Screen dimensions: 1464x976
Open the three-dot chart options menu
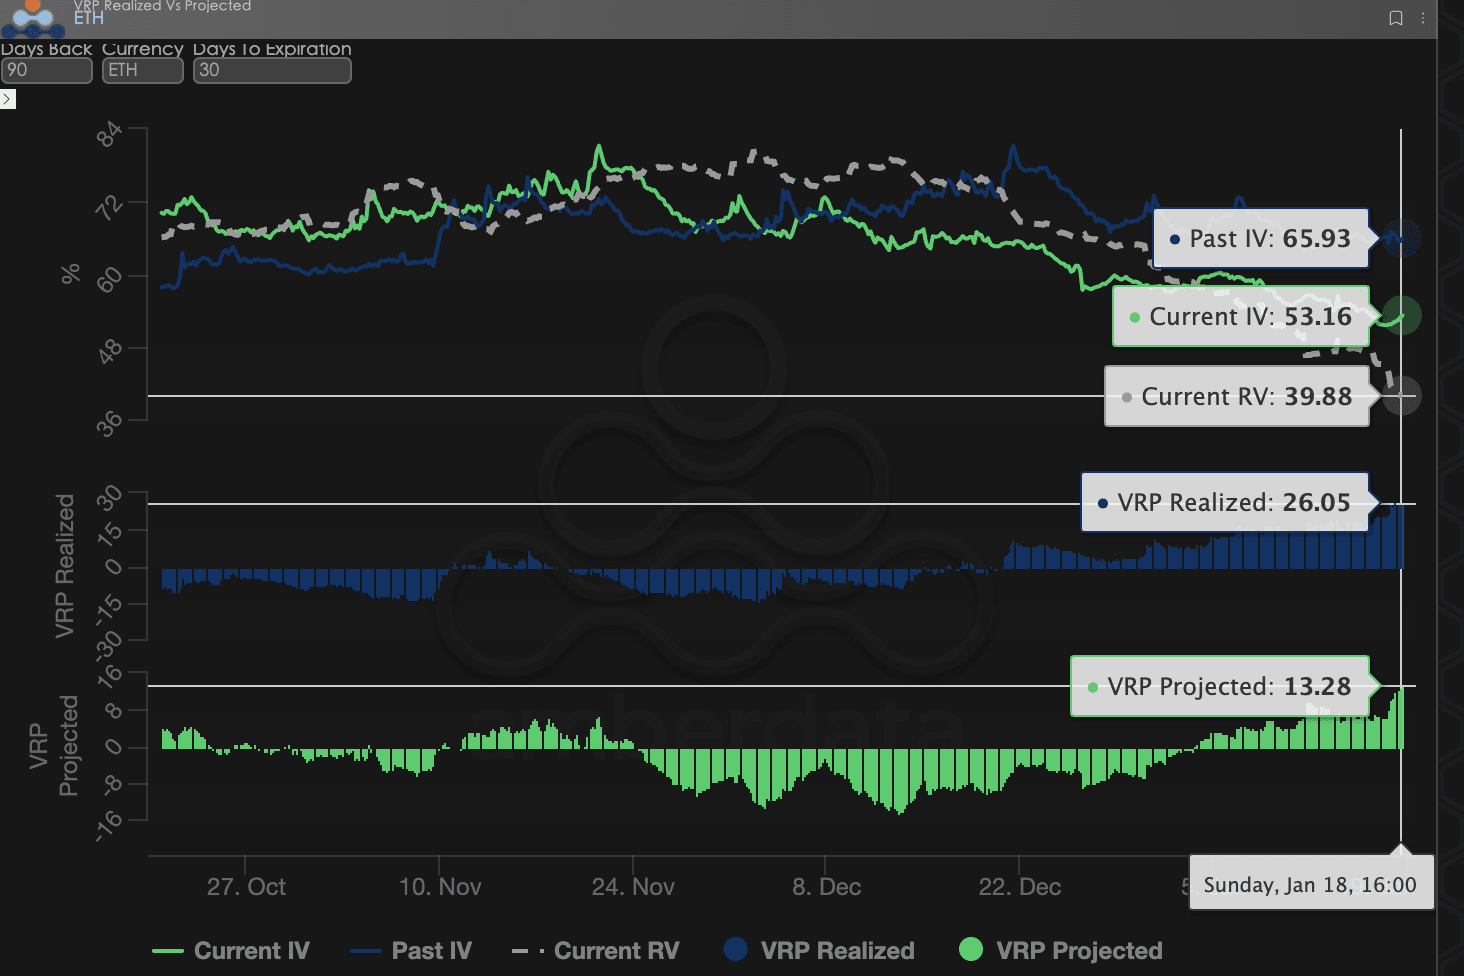point(1423,18)
